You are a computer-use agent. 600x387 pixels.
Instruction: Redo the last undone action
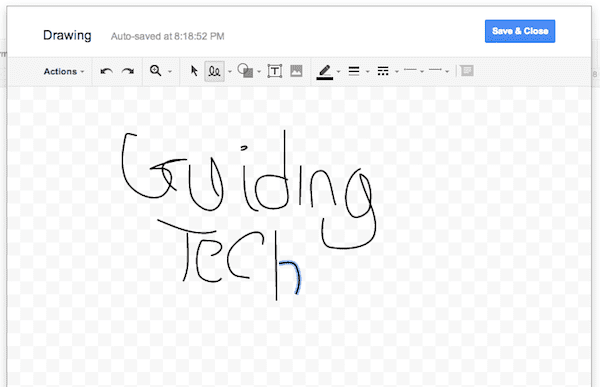127,71
